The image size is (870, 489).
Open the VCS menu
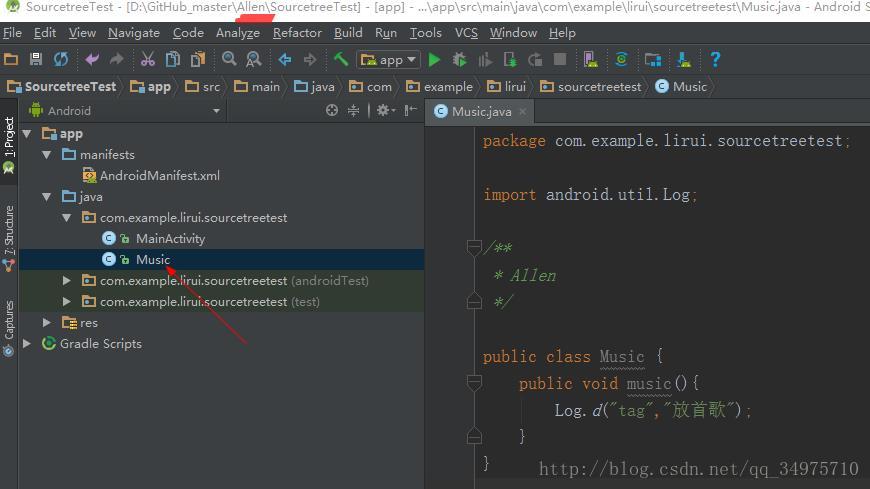(x=466, y=33)
